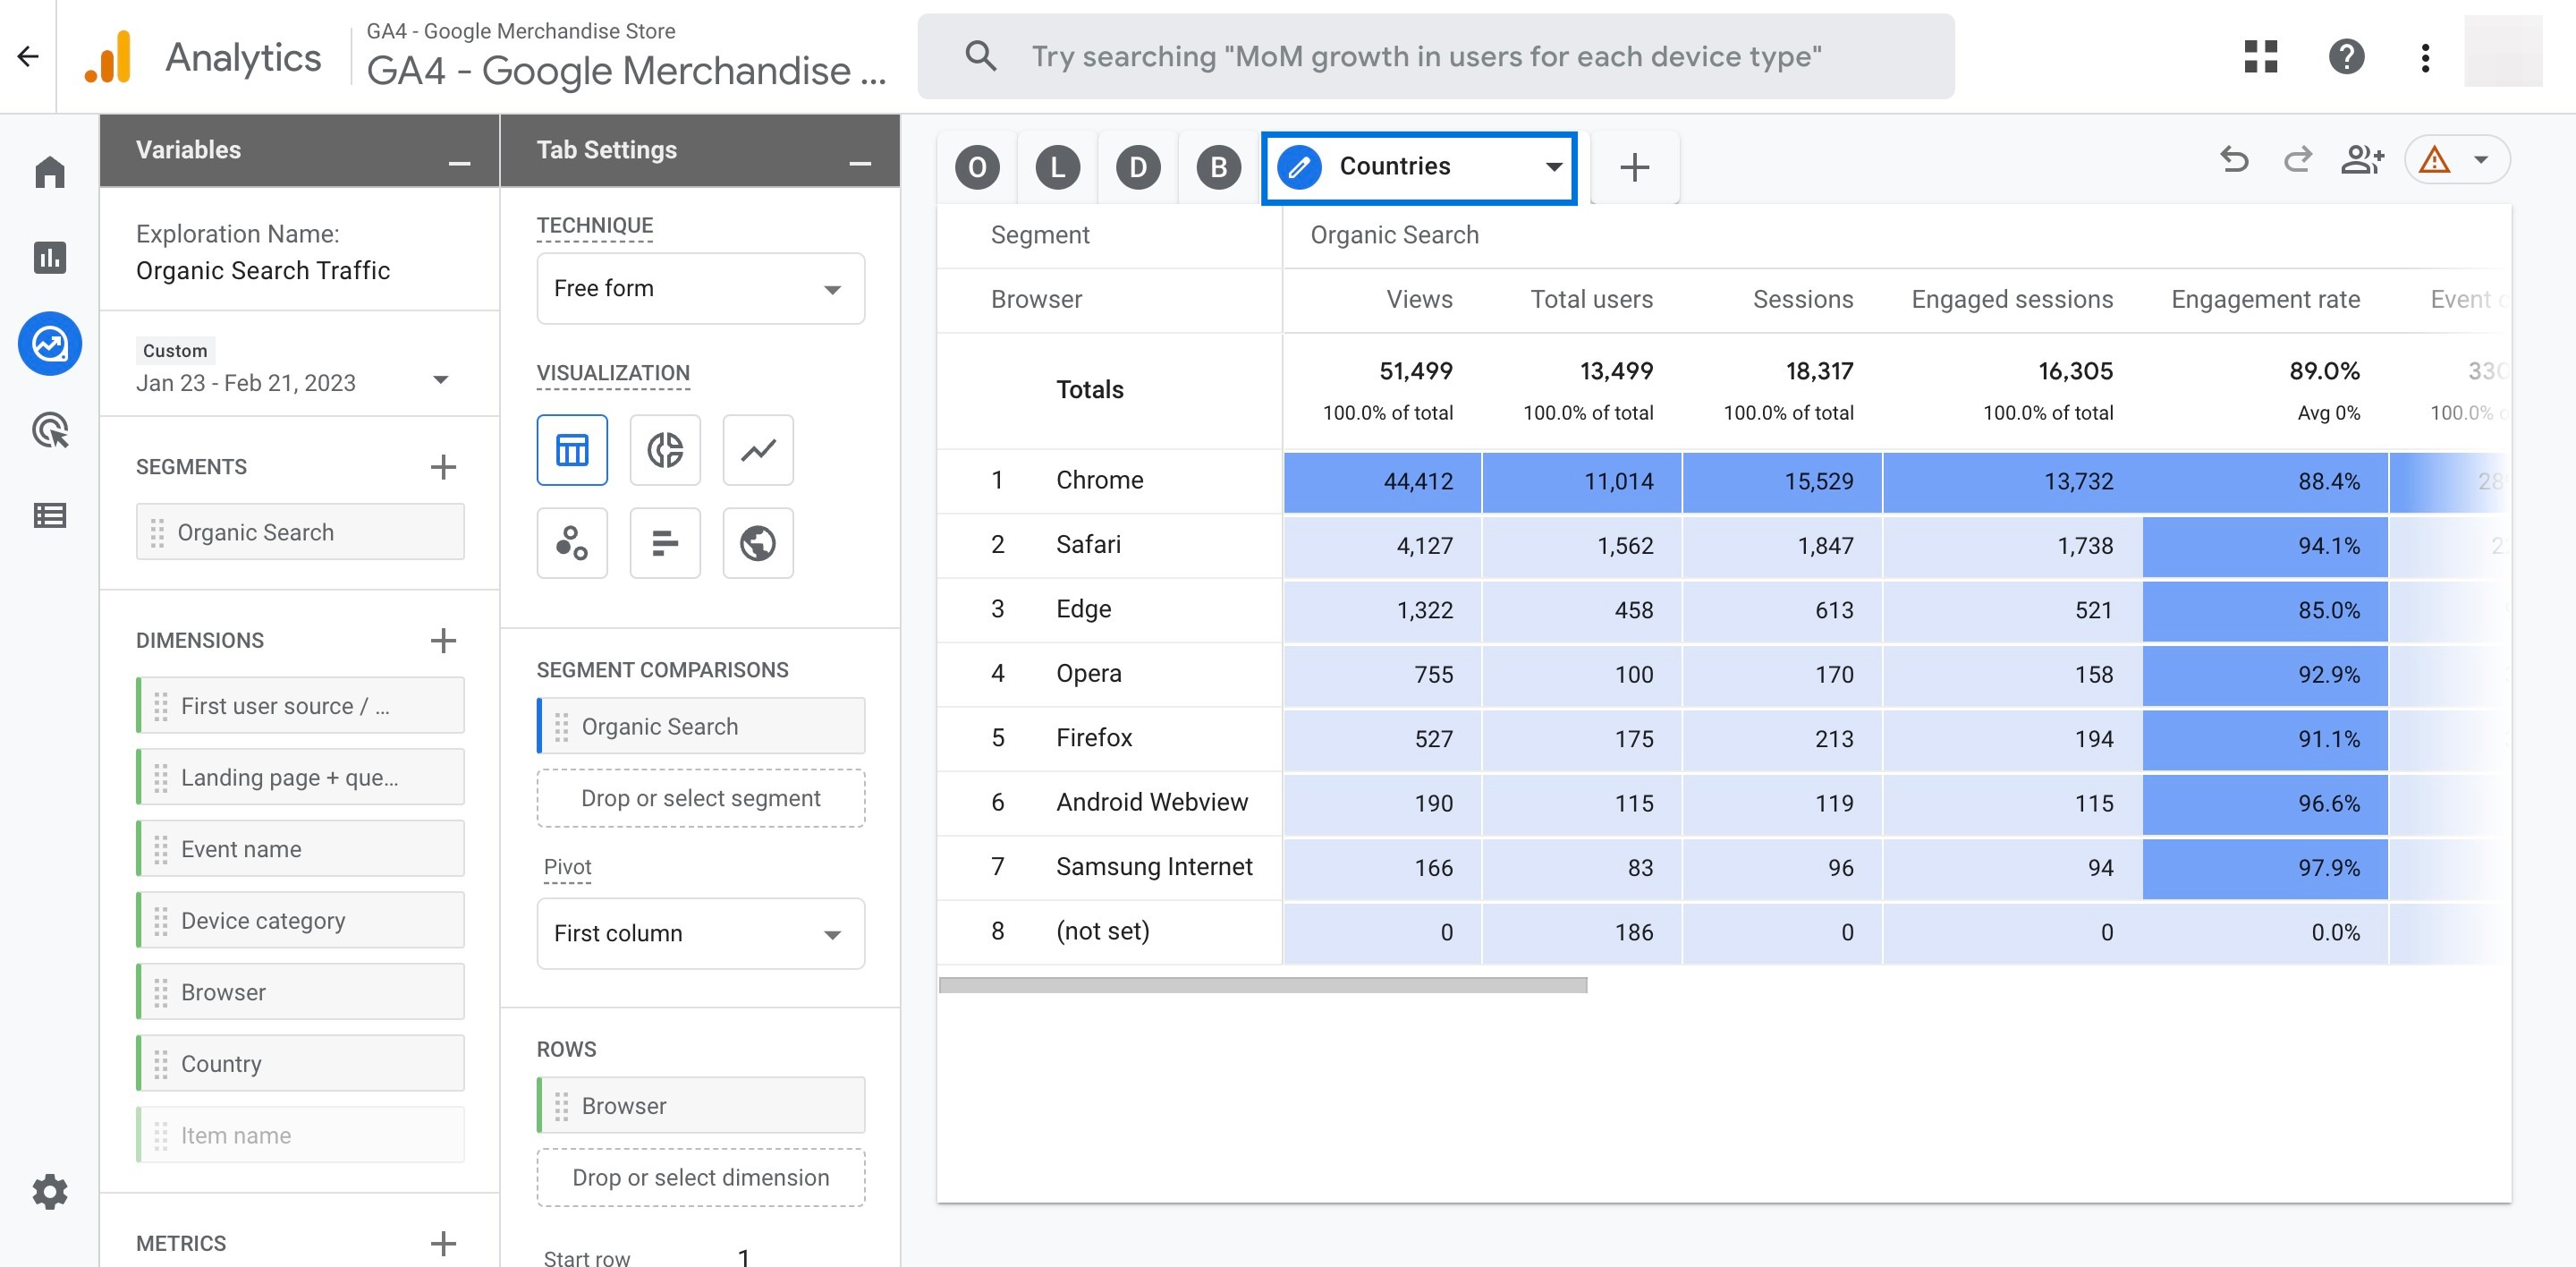Click the Google apps grid icon
This screenshot has width=2576, height=1267.
point(2260,56)
